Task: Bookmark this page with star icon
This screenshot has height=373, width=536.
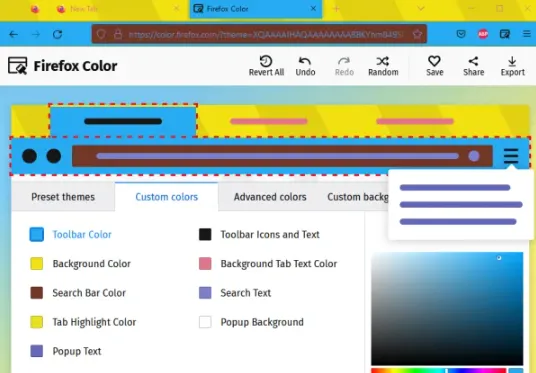Action: pos(417,34)
